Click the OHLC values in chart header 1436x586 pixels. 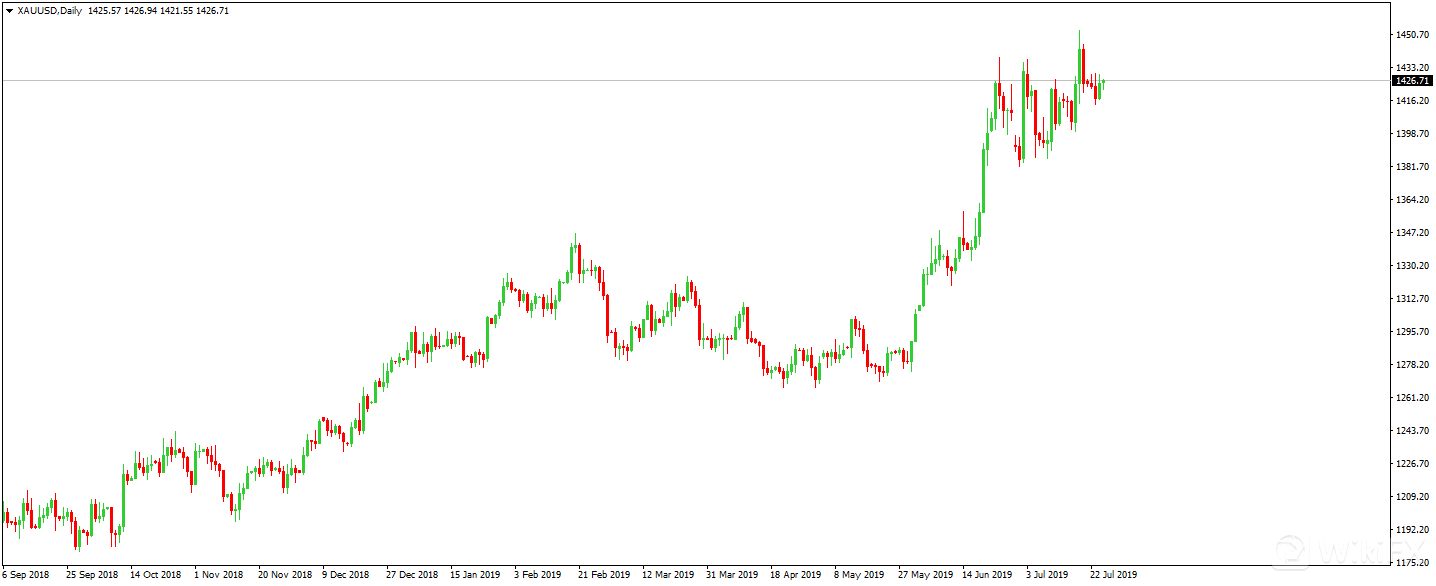coord(158,11)
